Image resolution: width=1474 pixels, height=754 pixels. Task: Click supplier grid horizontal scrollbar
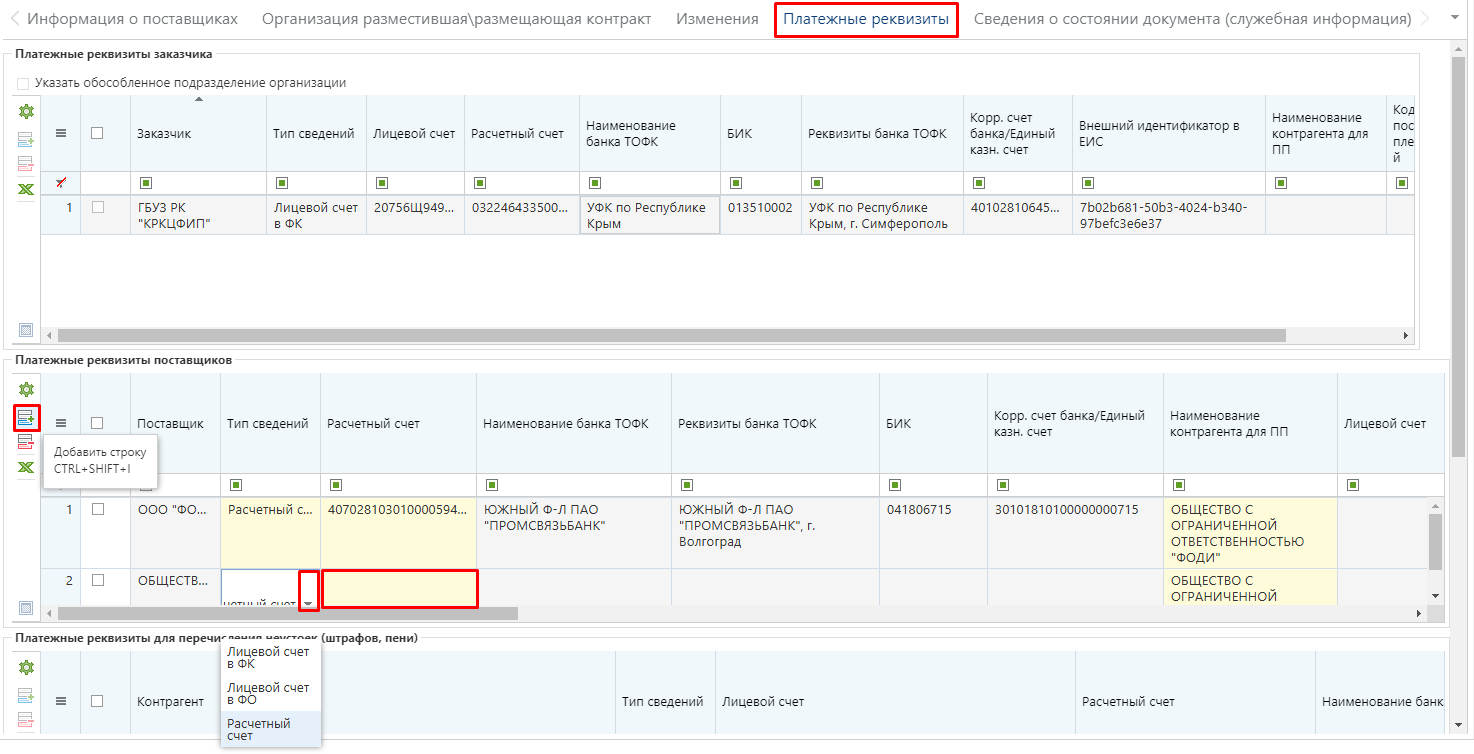coord(288,613)
